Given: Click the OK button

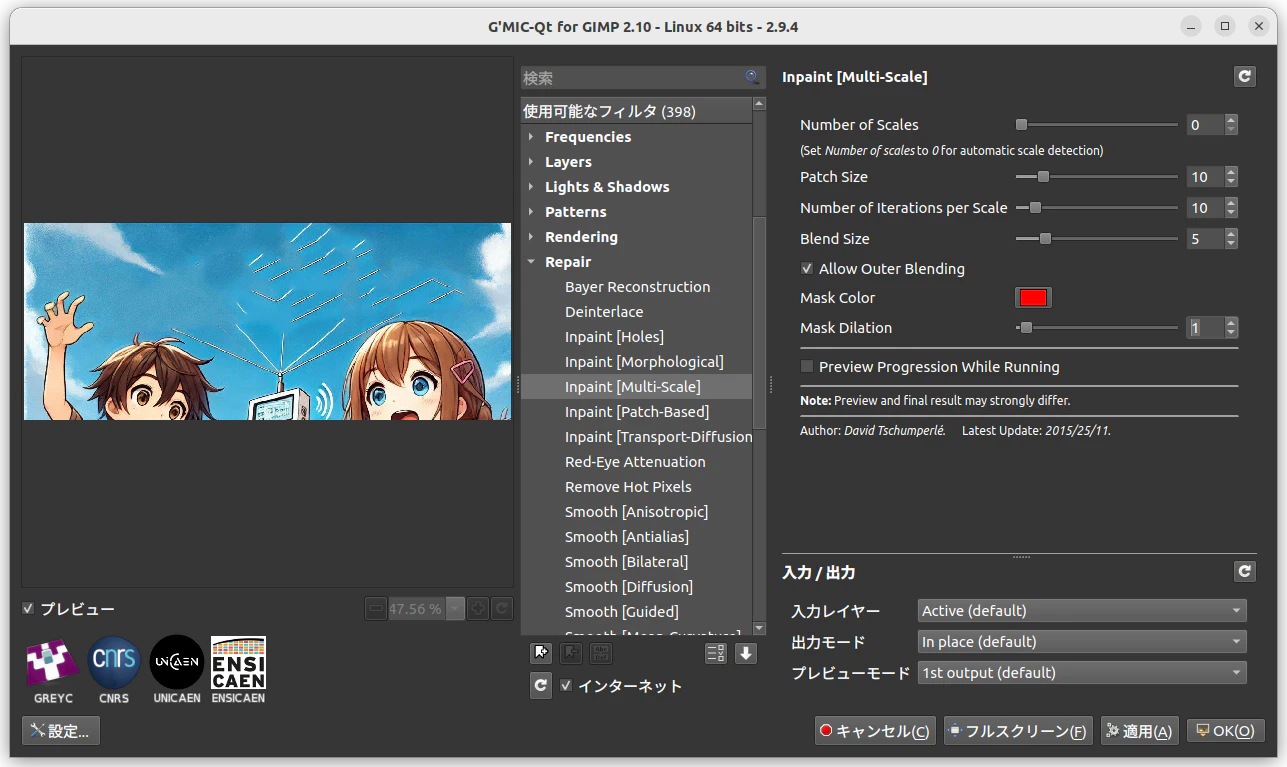Looking at the screenshot, I should tap(1225, 731).
